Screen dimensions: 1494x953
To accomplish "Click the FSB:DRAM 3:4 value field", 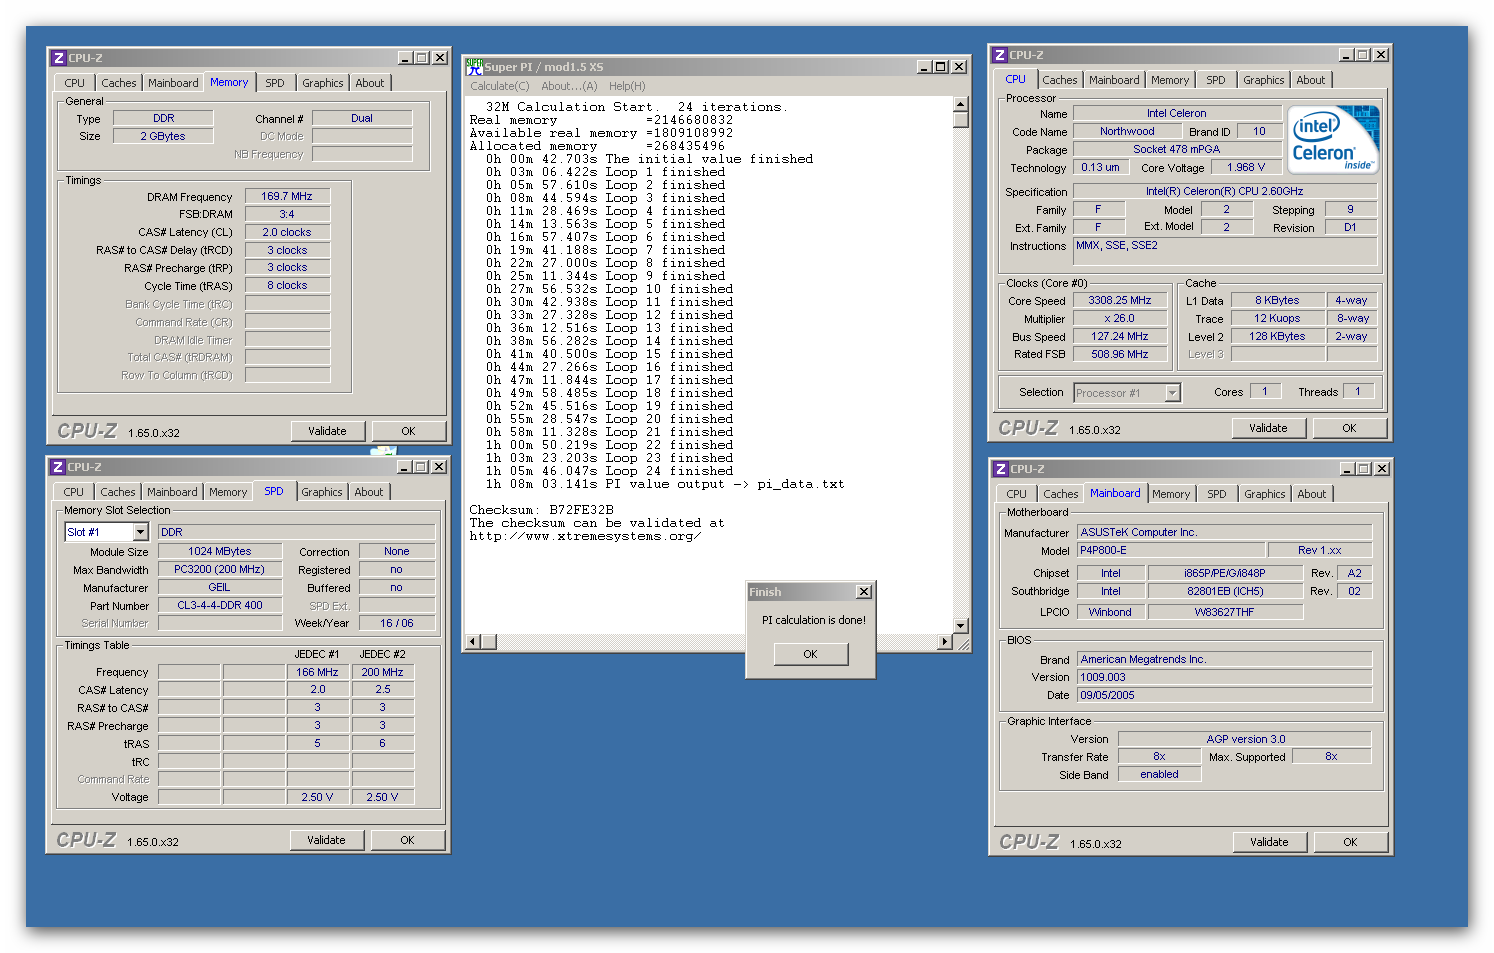I will tap(287, 214).
